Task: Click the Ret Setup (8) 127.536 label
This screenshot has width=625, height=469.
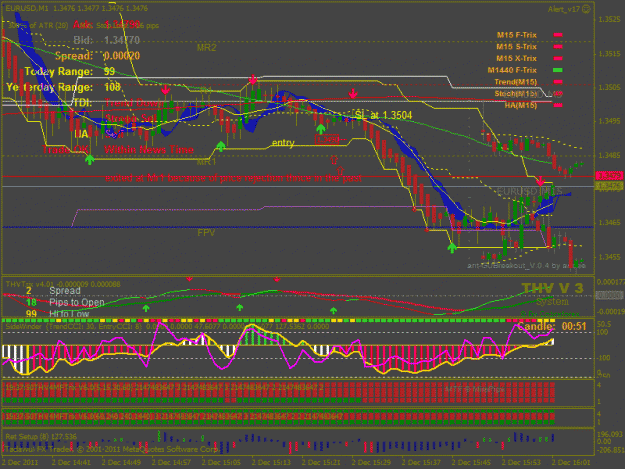Action: pos(41,437)
